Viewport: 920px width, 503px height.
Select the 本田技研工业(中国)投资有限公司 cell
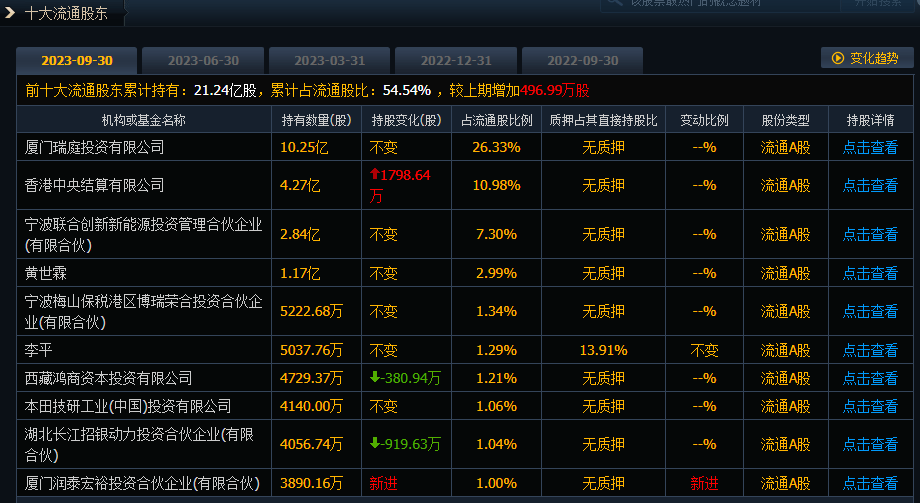click(x=144, y=406)
